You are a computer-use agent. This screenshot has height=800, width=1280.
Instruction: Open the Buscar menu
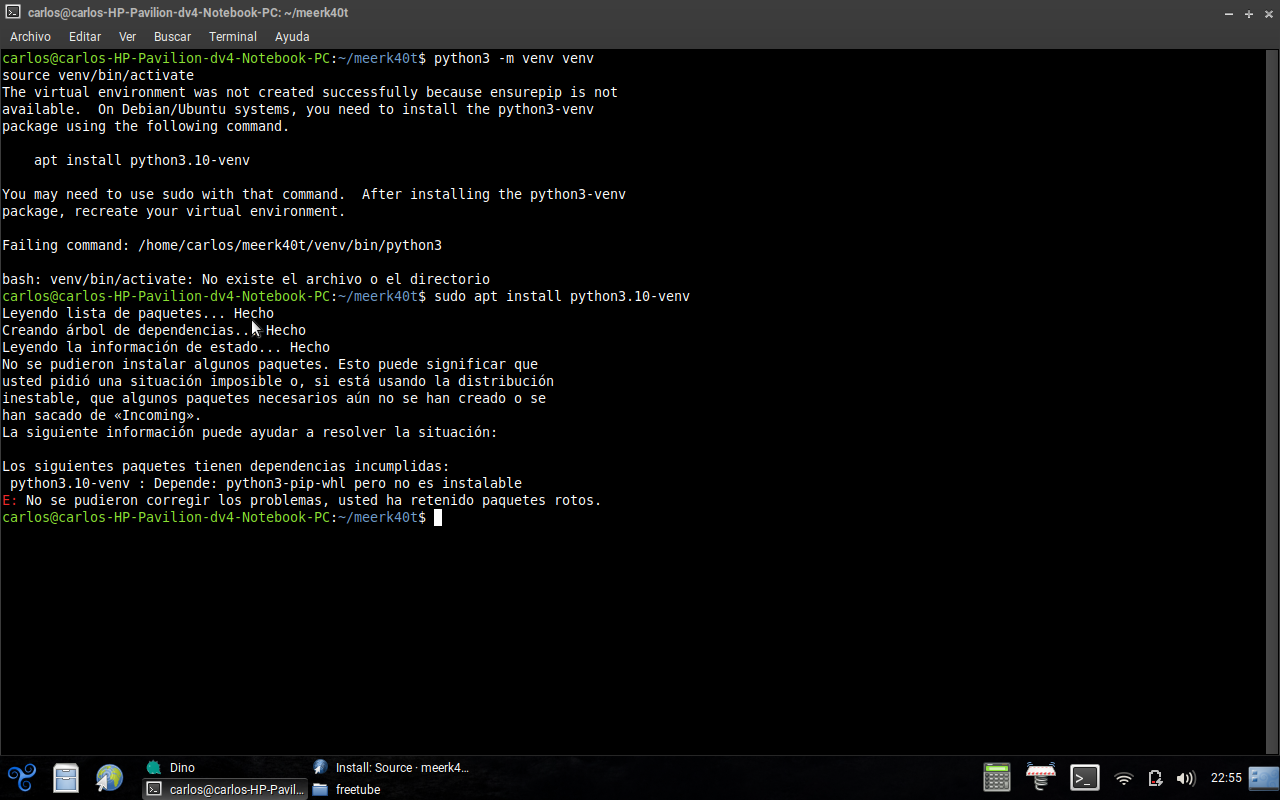(172, 37)
